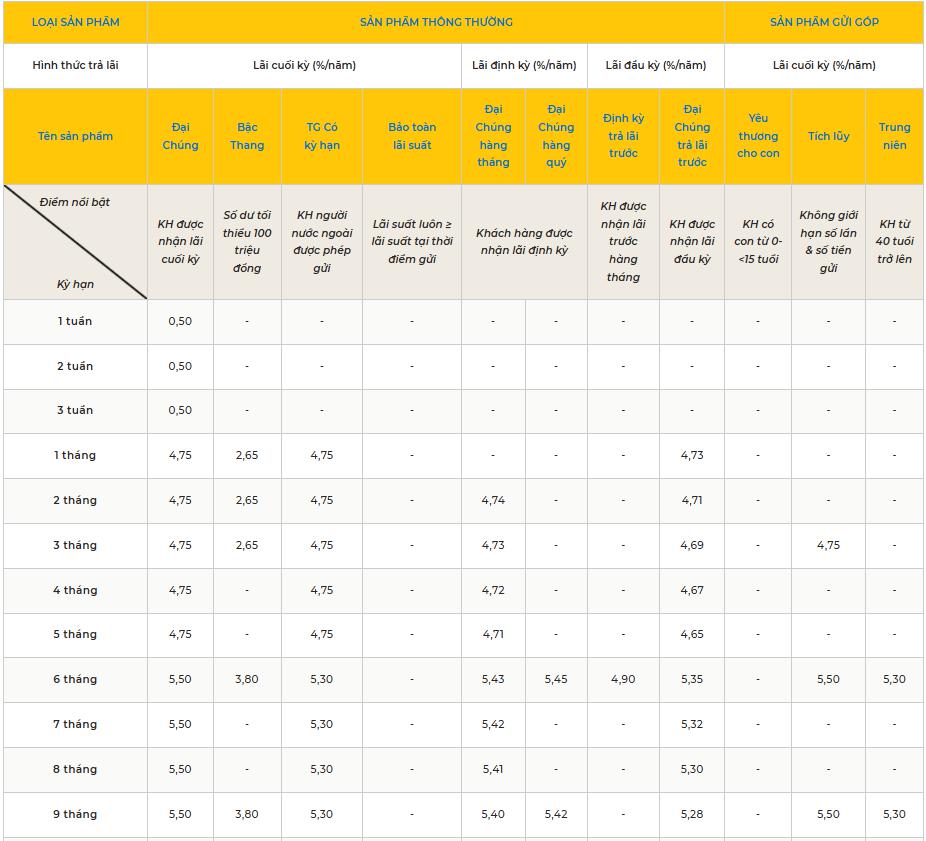This screenshot has width=926, height=841.
Task: Click the 4,90 rate in 6 tháng row
Action: tap(623, 679)
